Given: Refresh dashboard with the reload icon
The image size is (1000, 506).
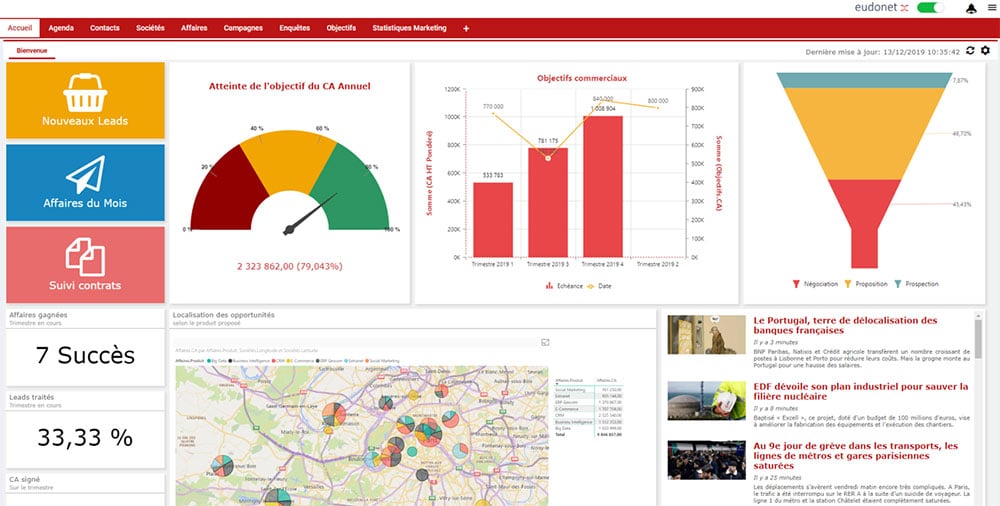Looking at the screenshot, I should tap(970, 50).
